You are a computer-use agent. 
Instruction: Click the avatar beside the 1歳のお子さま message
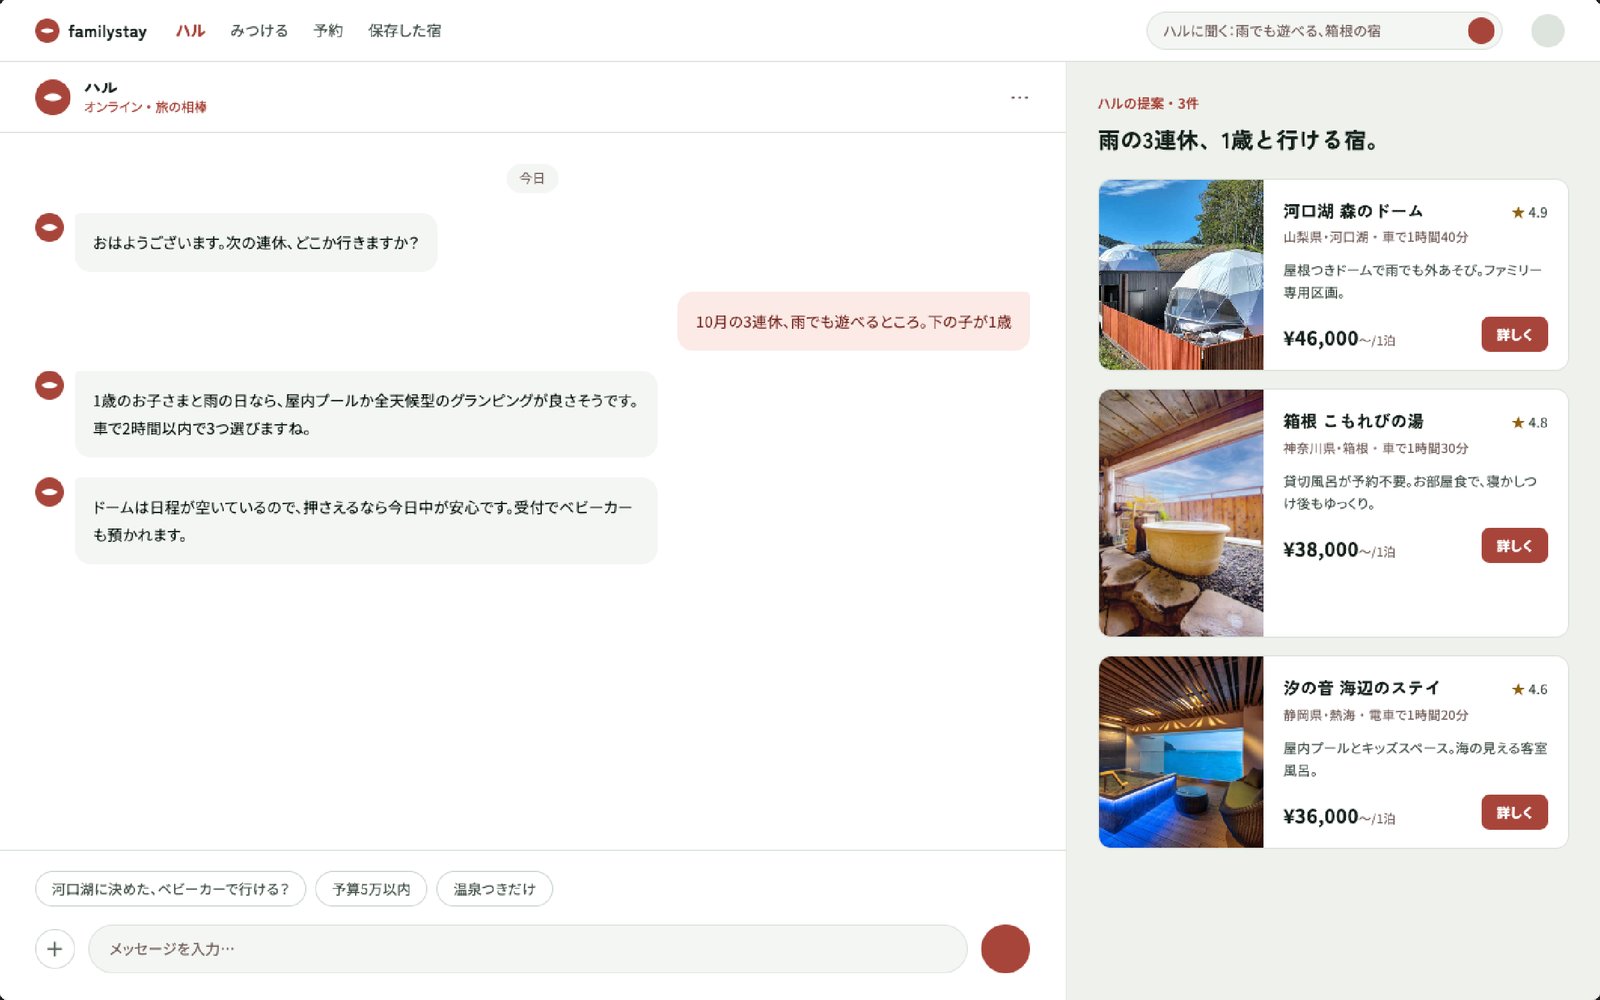click(49, 385)
